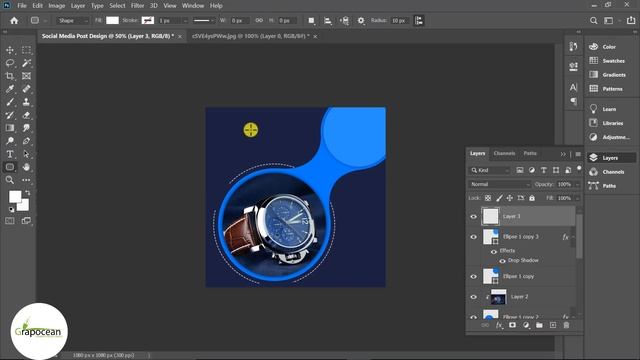Open the File menu

click(x=22, y=6)
